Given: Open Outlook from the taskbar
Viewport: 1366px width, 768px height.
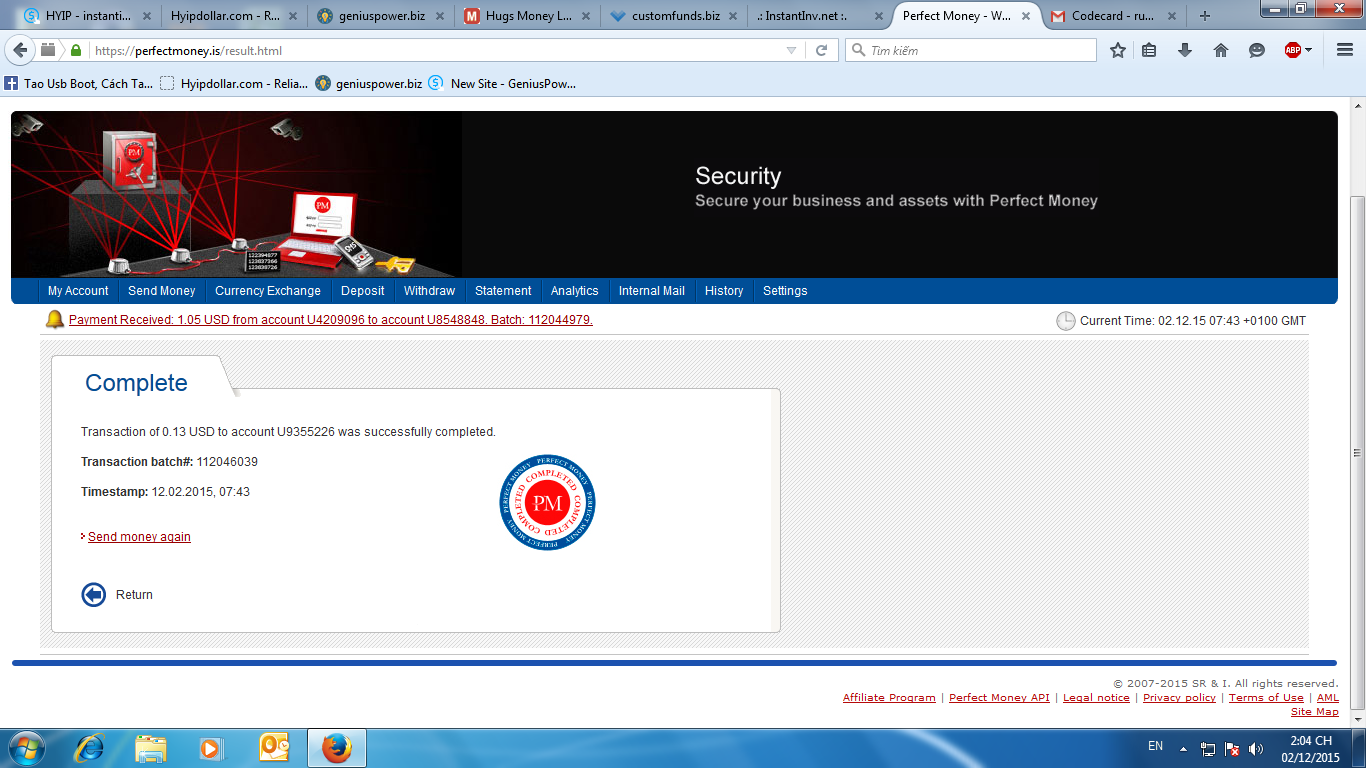Looking at the screenshot, I should (273, 748).
